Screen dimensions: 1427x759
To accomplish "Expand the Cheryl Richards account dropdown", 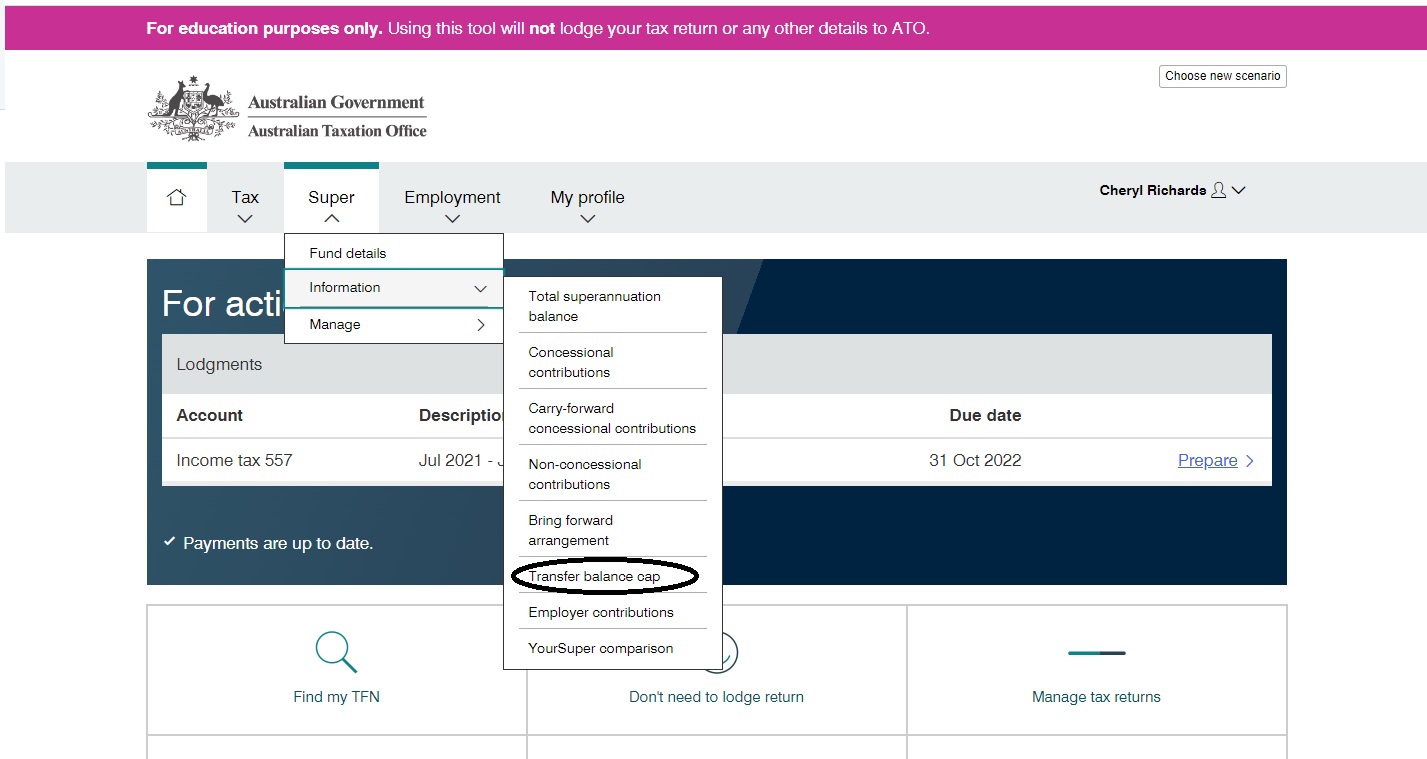I will pos(1239,189).
